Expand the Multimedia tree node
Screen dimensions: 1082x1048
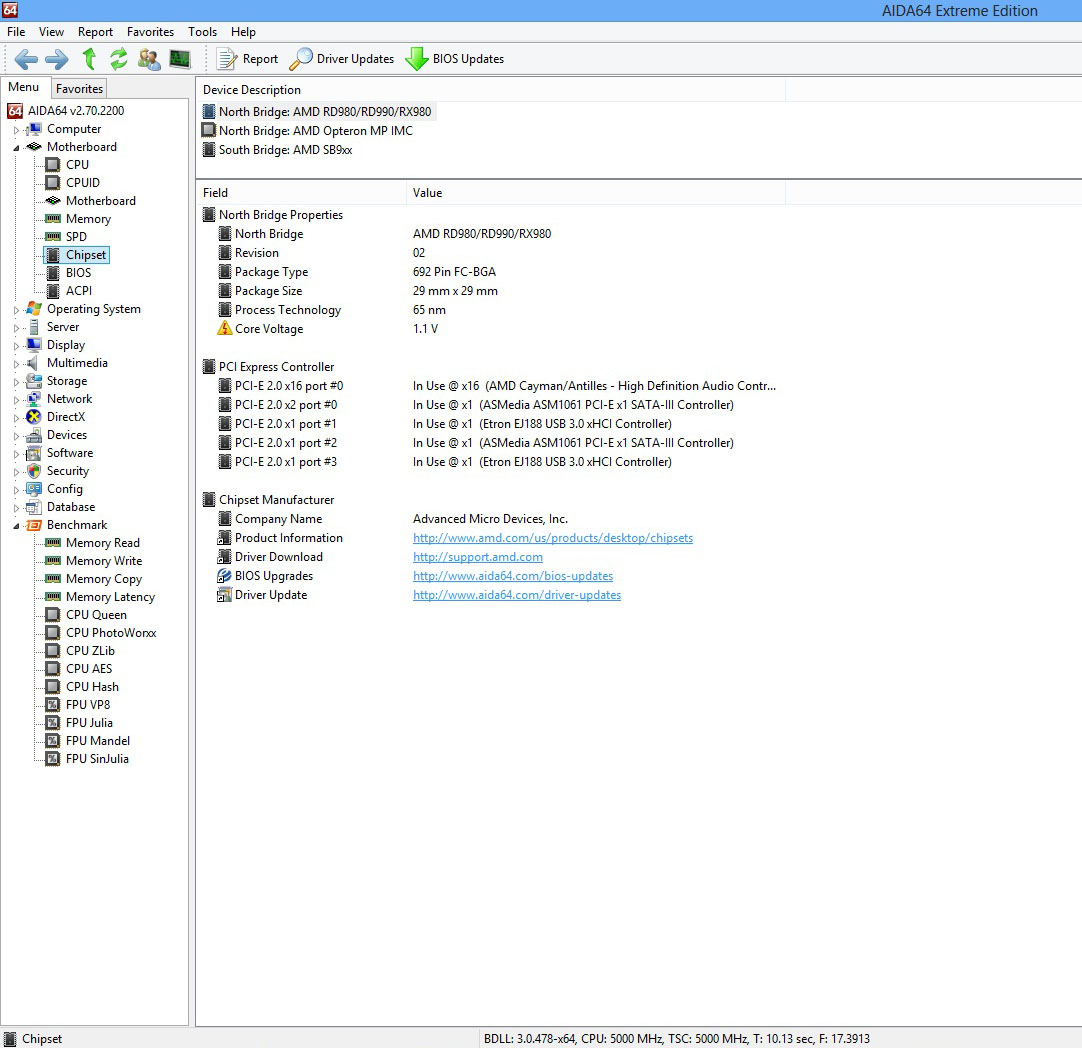[x=17, y=364]
